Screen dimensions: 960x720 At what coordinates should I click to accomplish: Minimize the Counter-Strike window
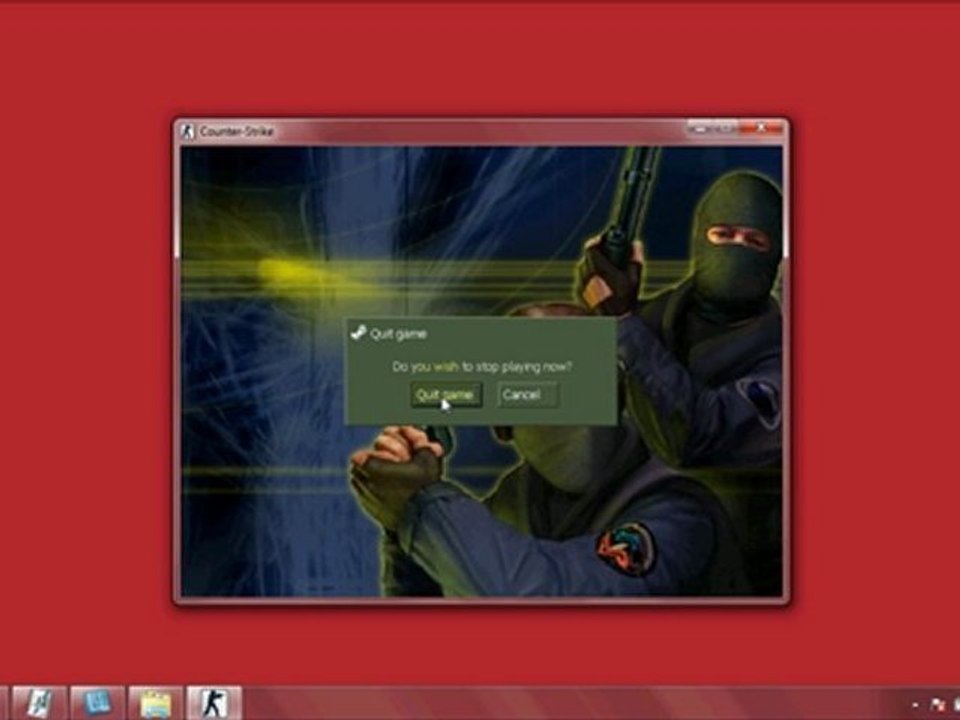(x=700, y=129)
